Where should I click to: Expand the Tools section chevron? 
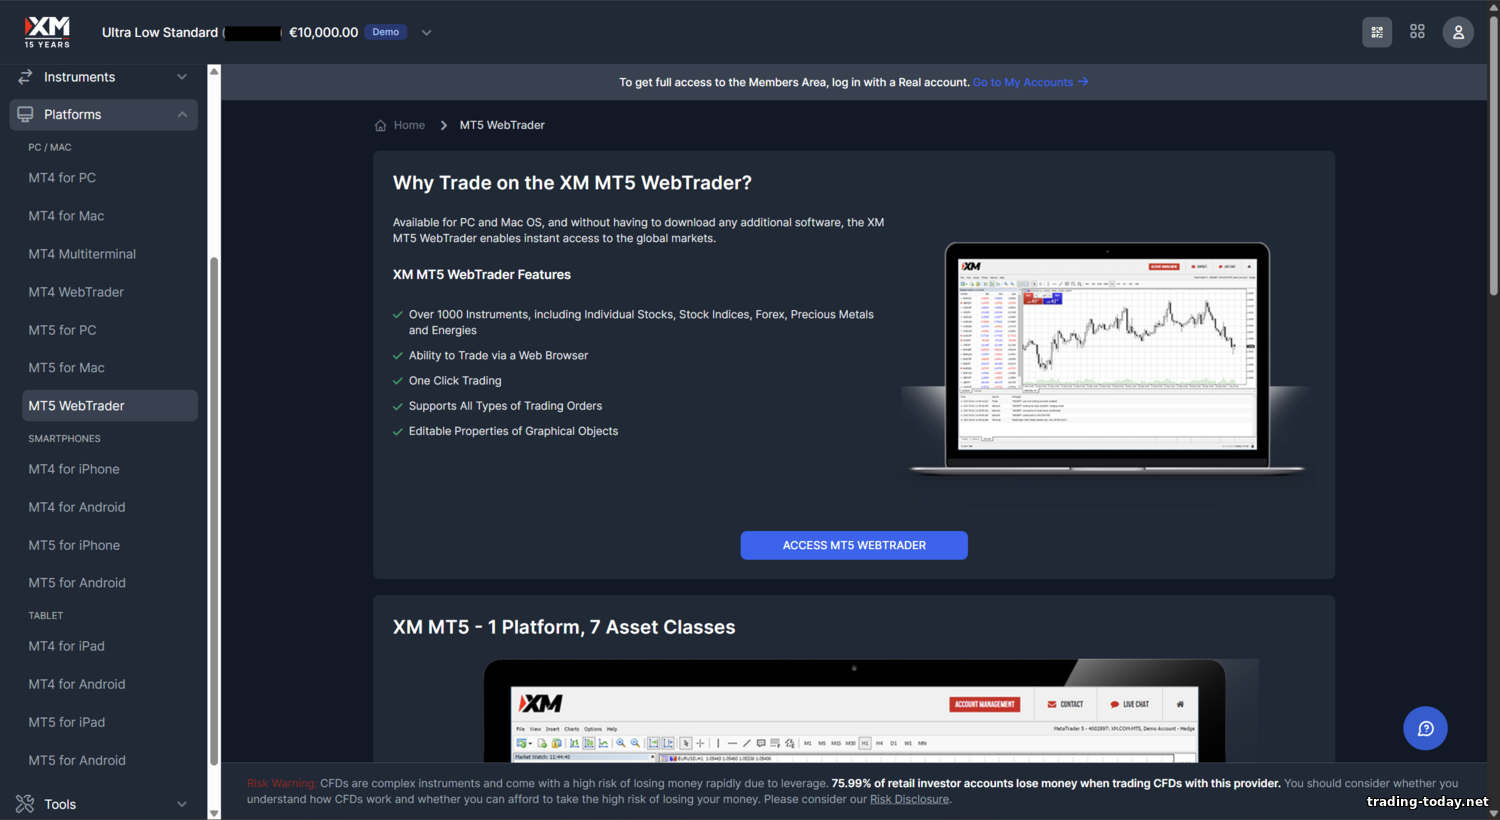(182, 804)
